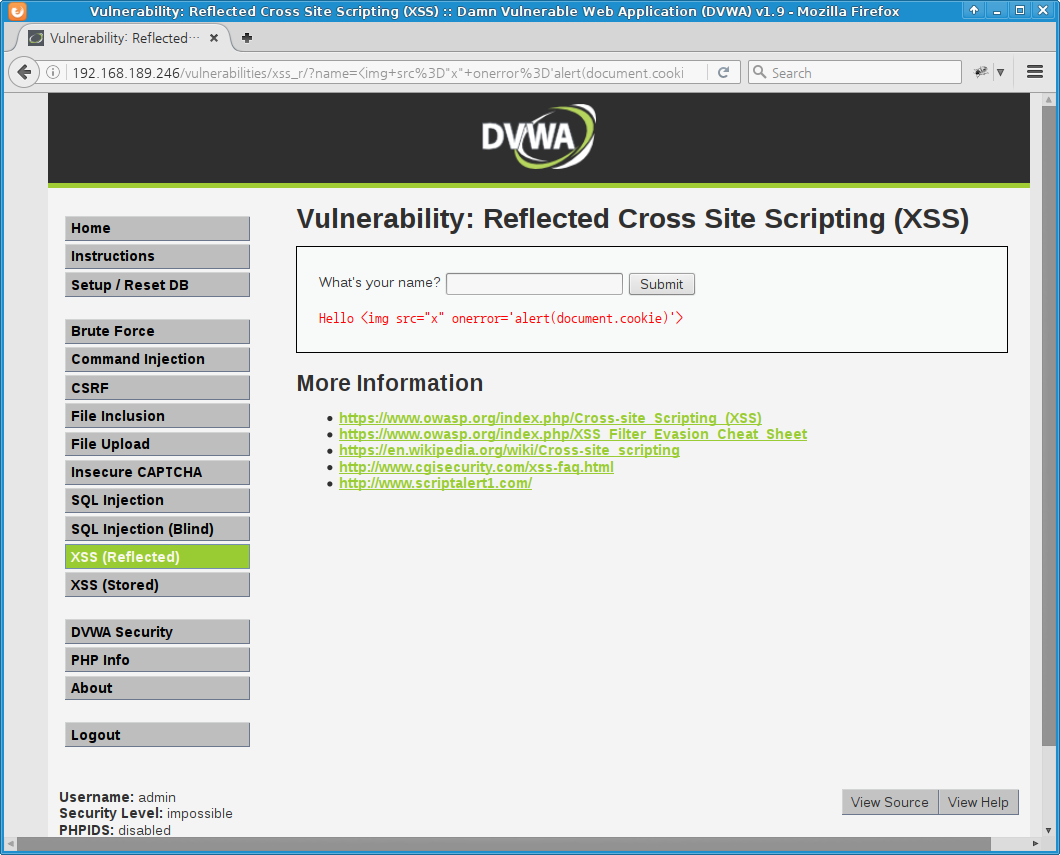Open the Instructions page
The height and width of the screenshot is (855, 1060).
[x=158, y=256]
